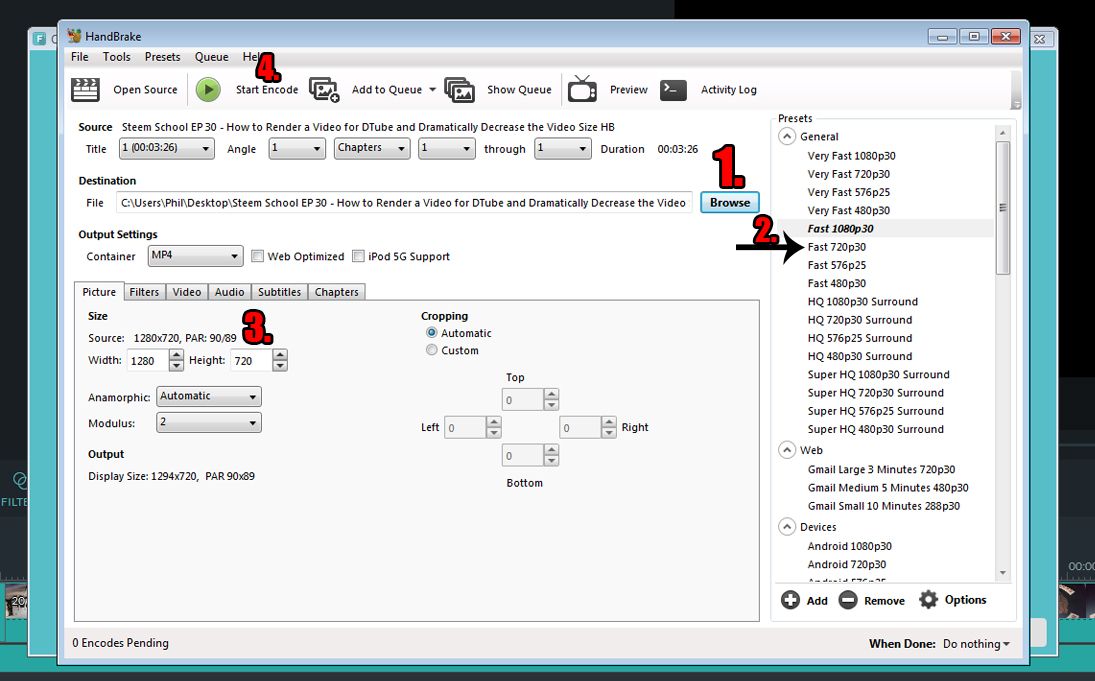Click the Start Encode label
The image size is (1095, 681).
click(267, 89)
